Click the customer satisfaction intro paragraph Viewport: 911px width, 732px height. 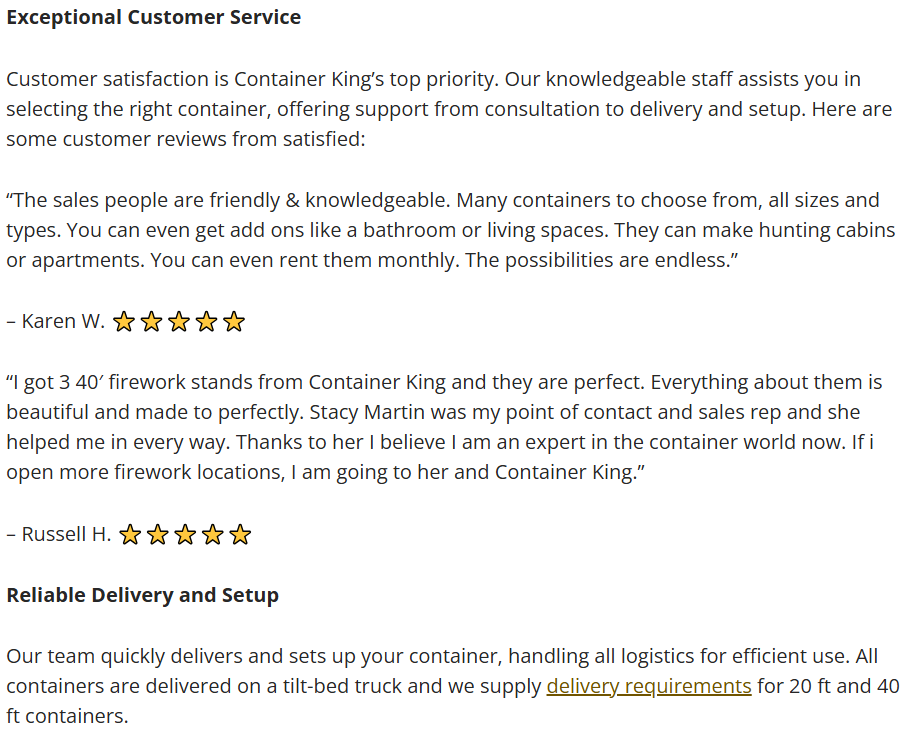pyautogui.click(x=449, y=109)
